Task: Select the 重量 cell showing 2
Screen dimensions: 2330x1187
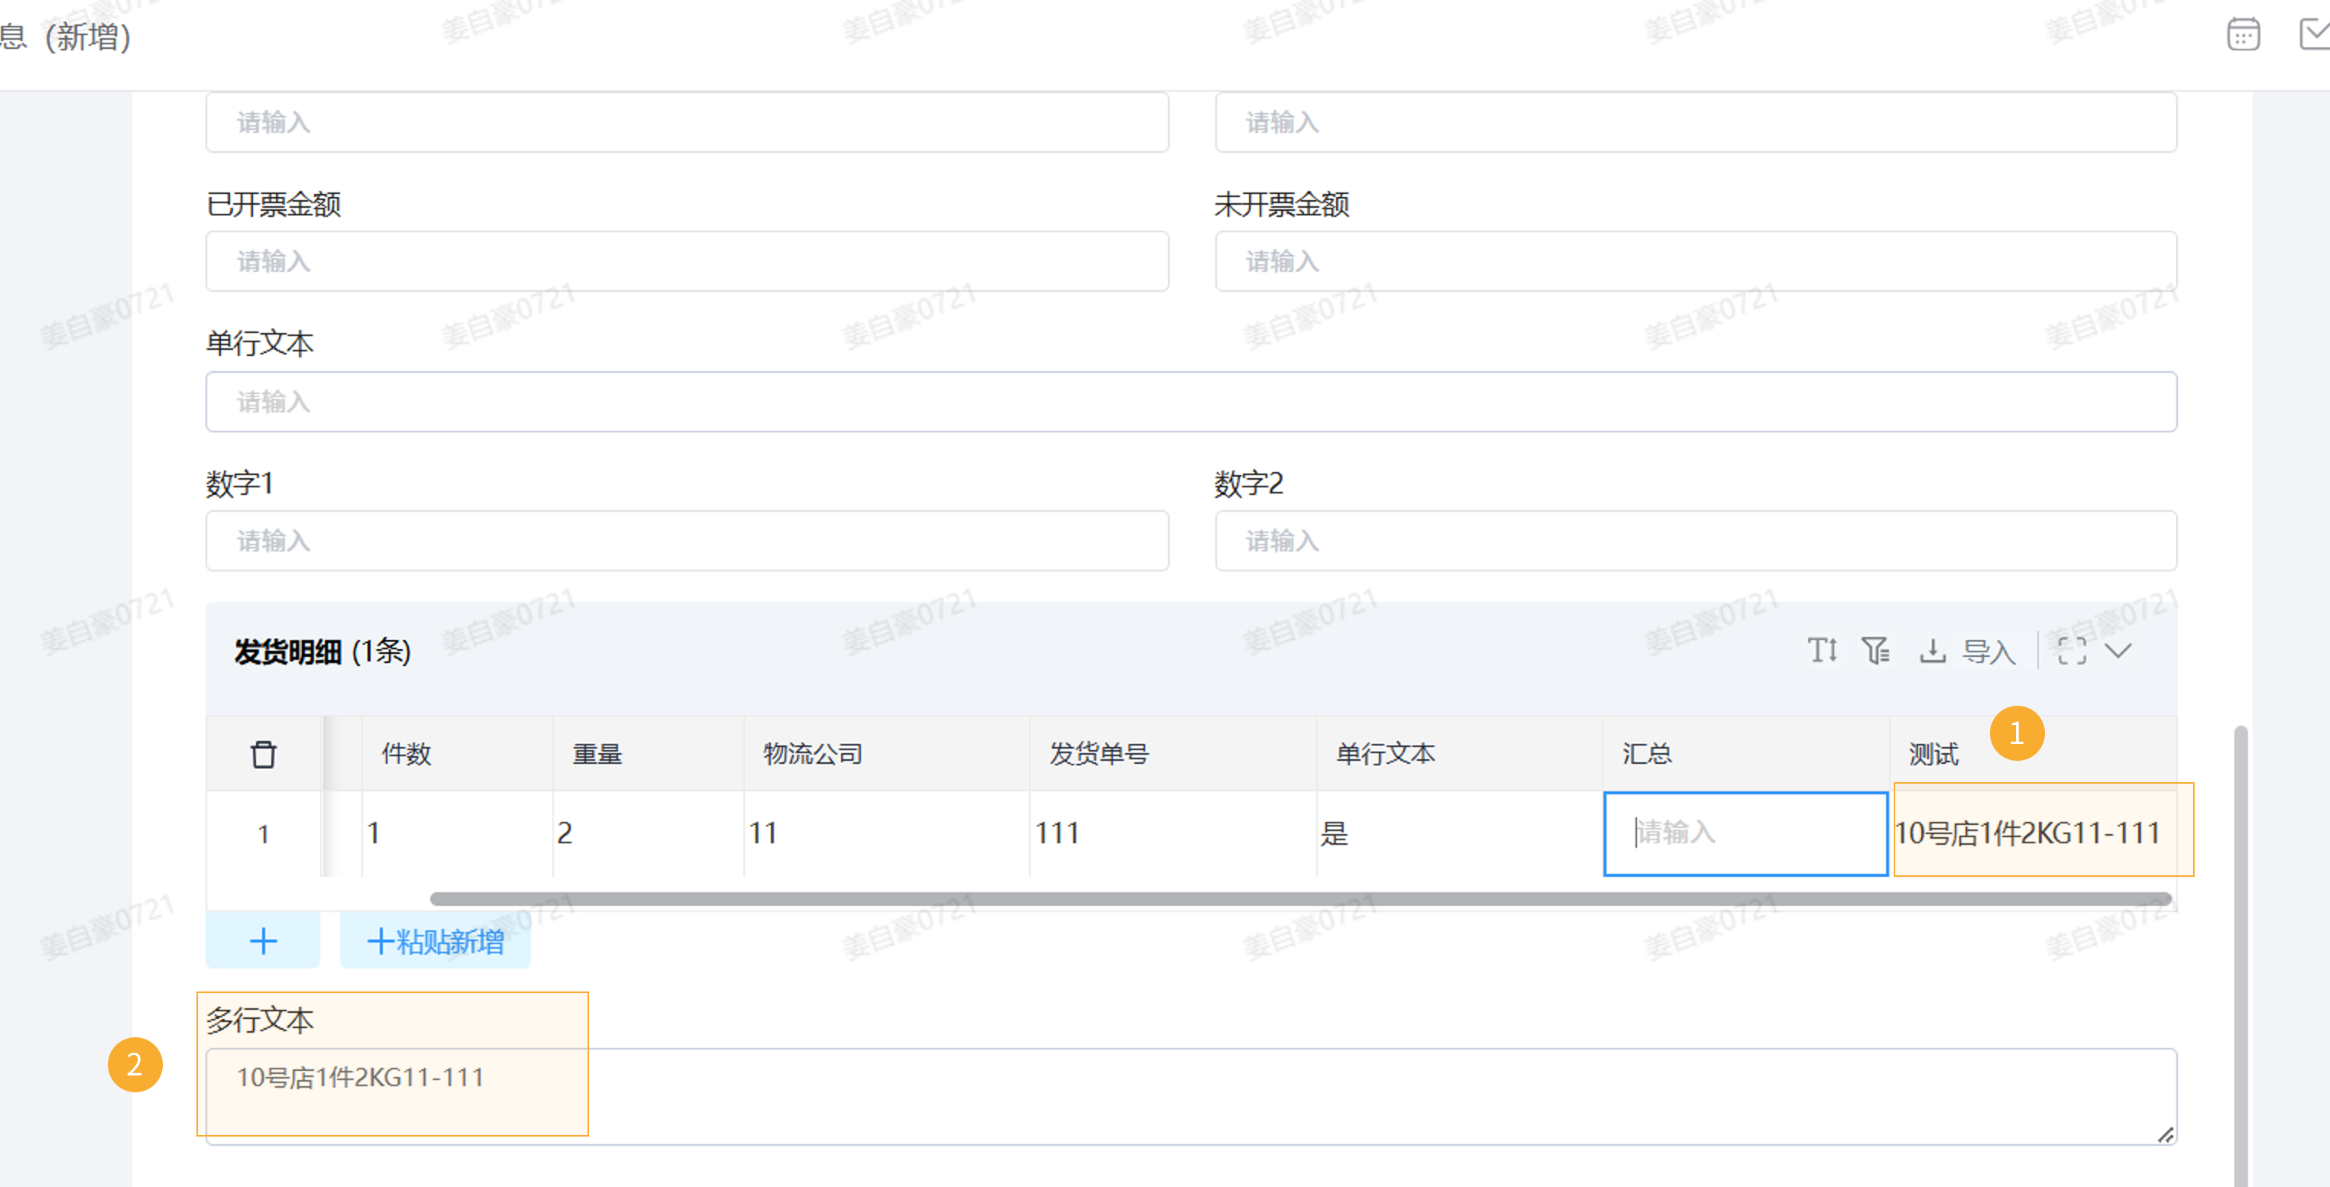Action: click(648, 833)
